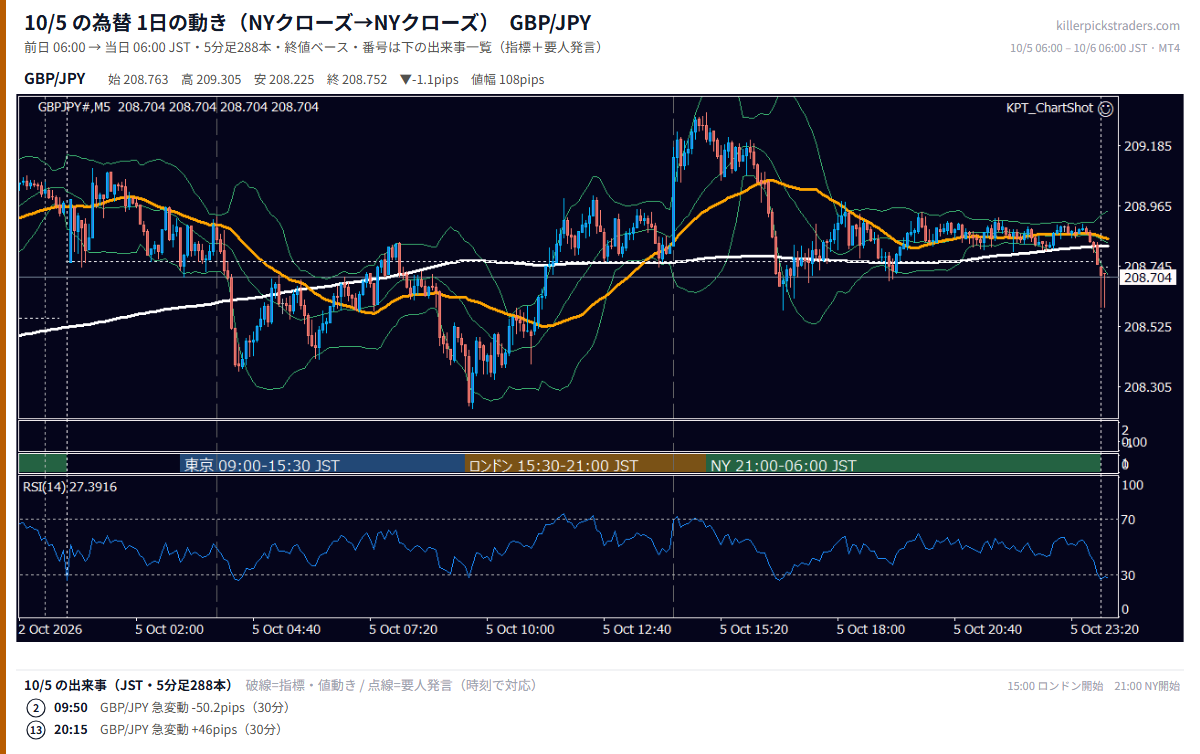
Task: Click the 10/5 06:00 – 10/6 06:00 JST・MT4 text
Action: tap(1095, 48)
